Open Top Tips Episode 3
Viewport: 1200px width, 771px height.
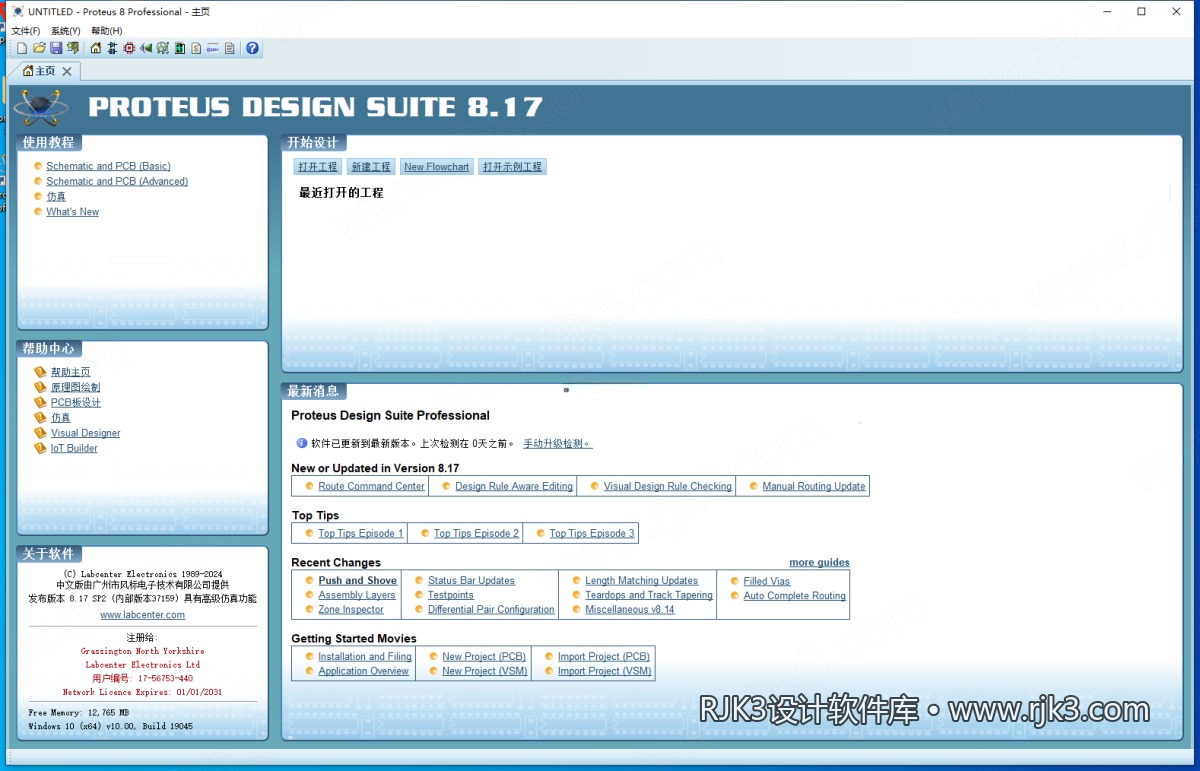(x=592, y=534)
